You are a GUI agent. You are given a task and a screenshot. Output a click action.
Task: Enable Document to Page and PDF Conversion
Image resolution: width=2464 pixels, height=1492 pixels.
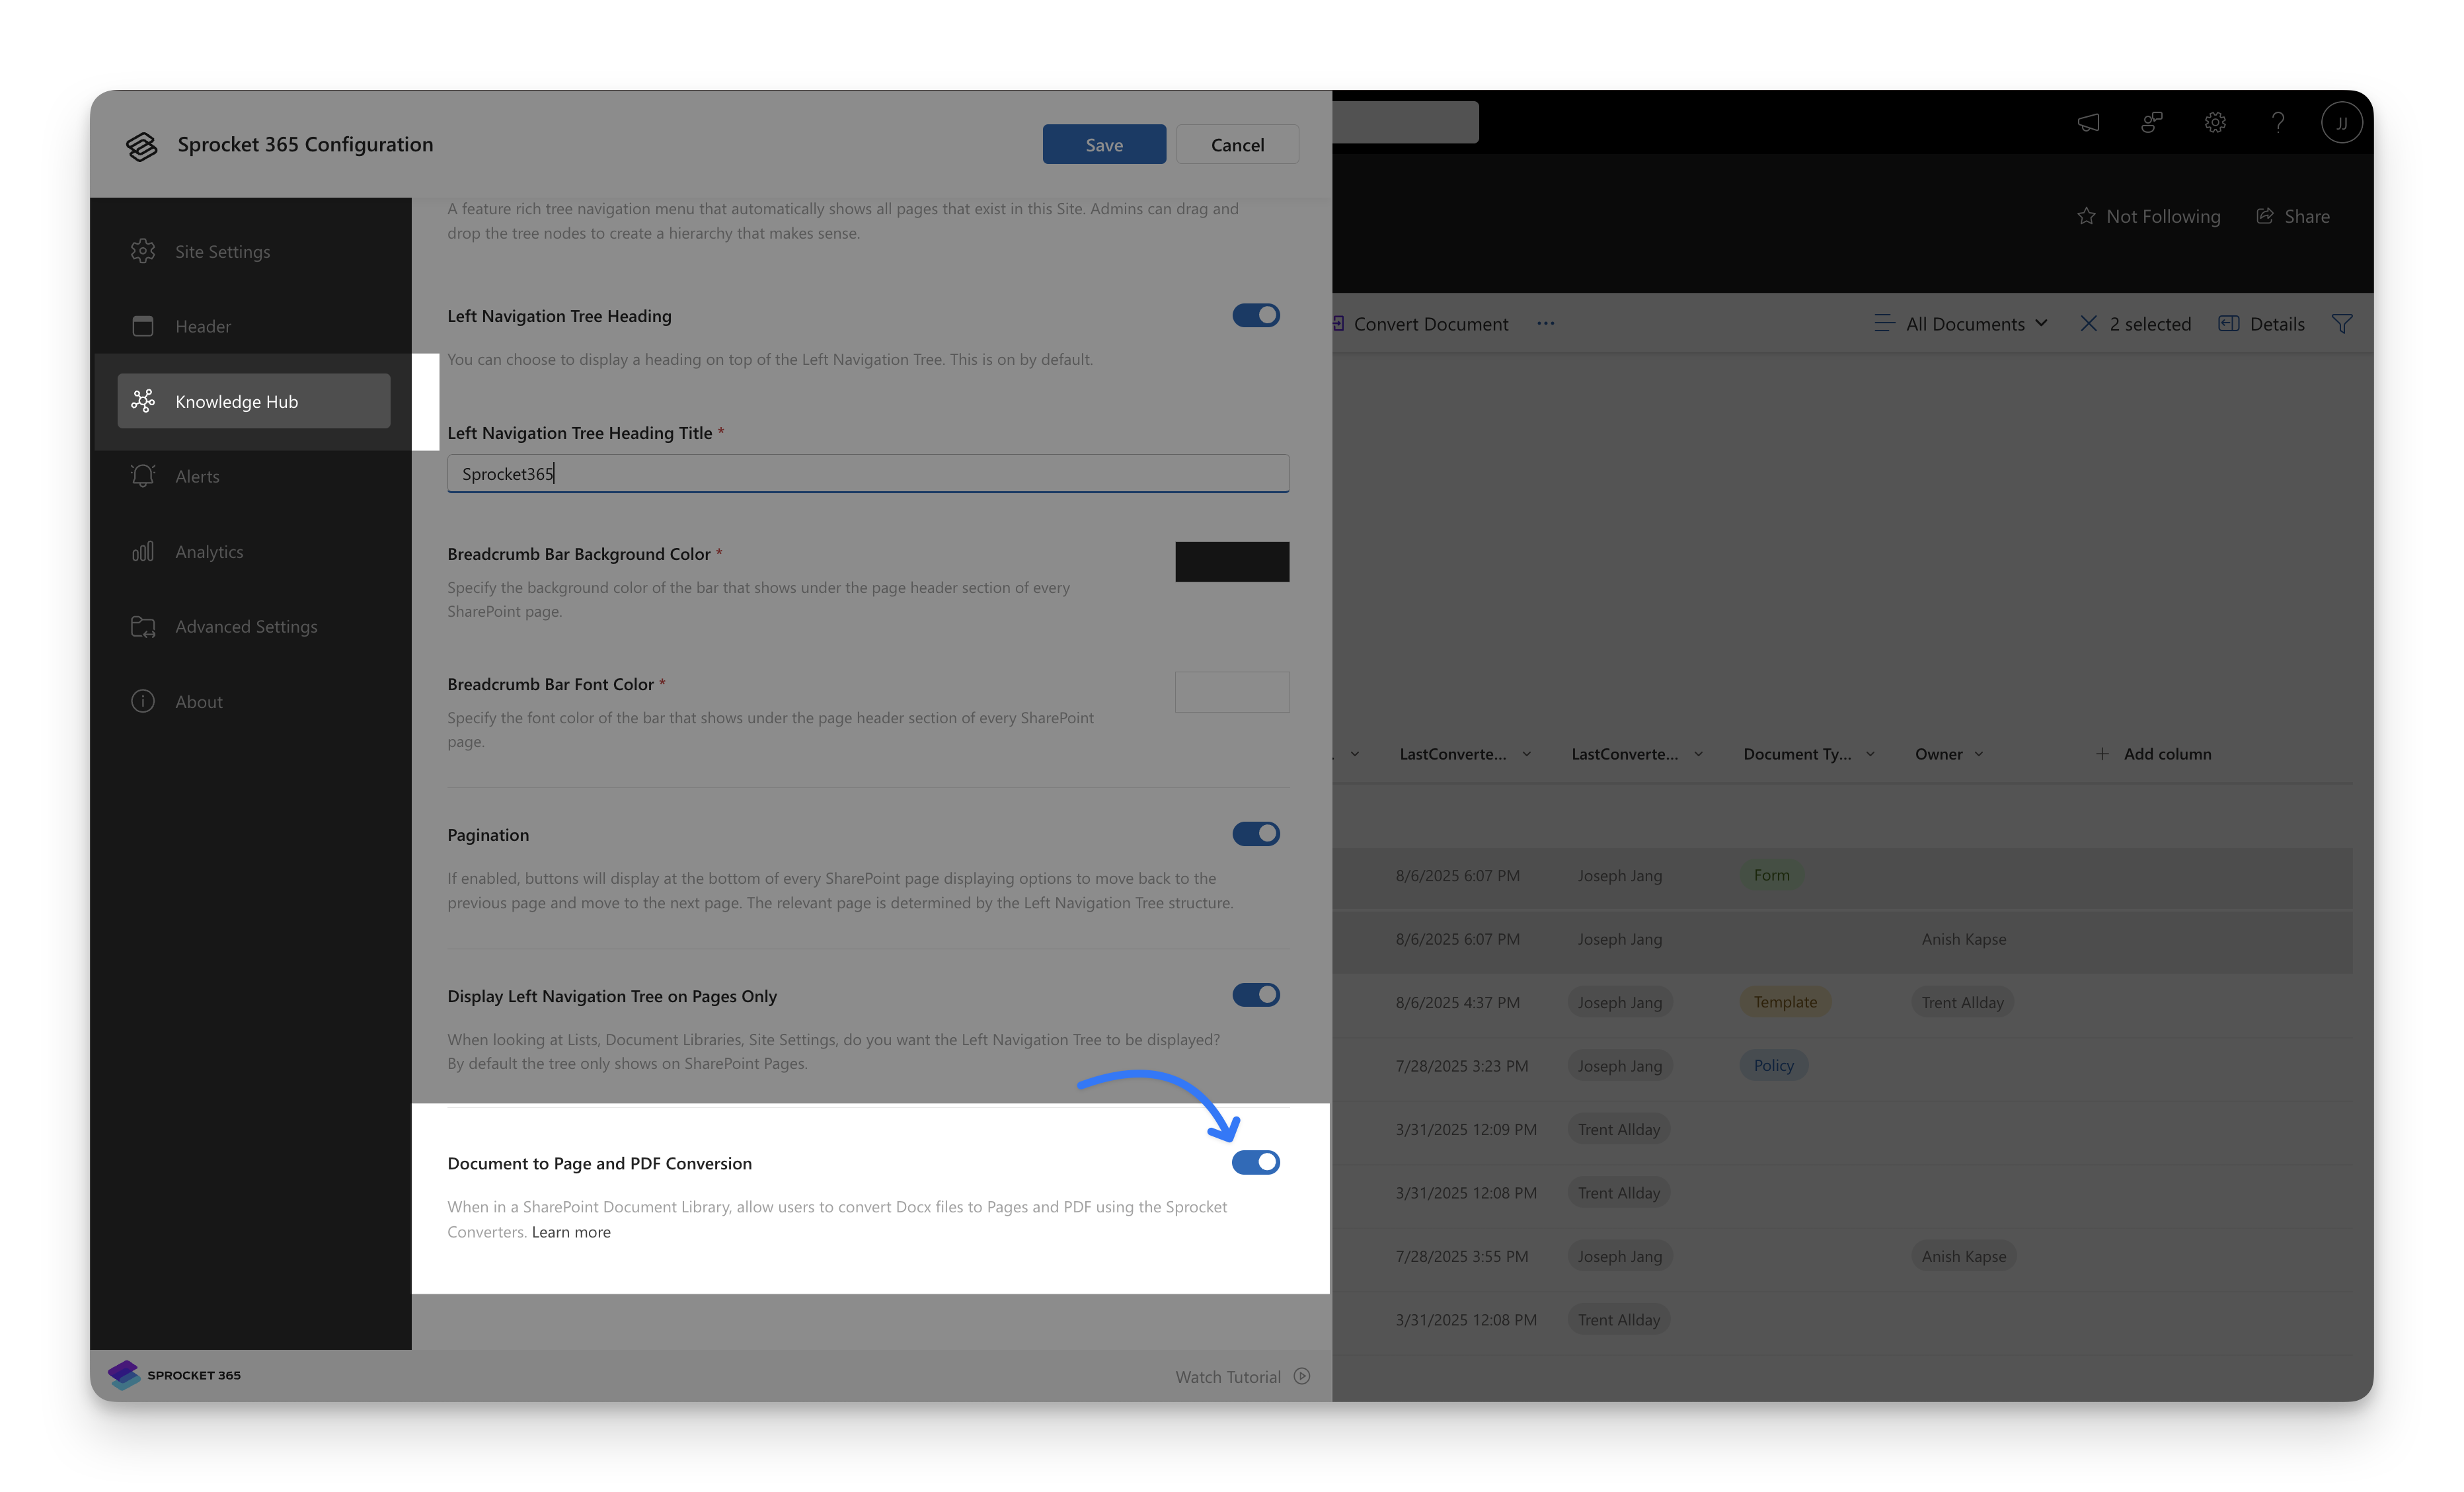pos(1256,1162)
